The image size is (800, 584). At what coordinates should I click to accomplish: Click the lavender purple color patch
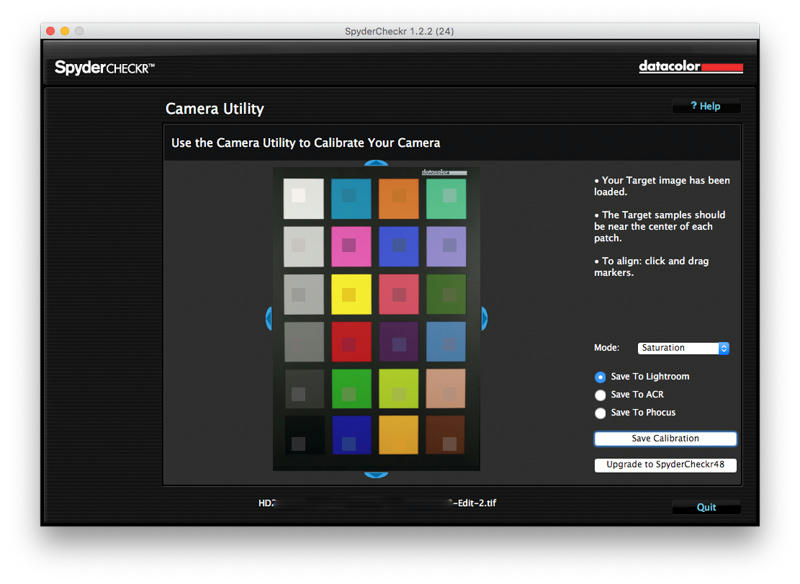tap(446, 246)
